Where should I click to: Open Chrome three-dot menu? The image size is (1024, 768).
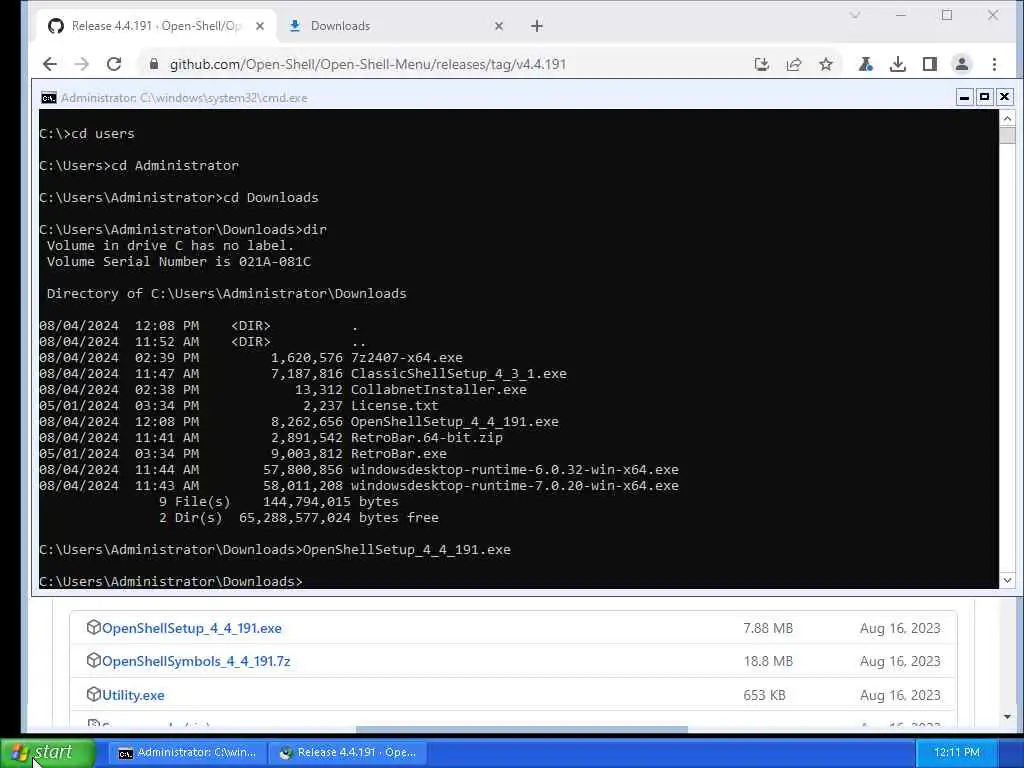[994, 64]
